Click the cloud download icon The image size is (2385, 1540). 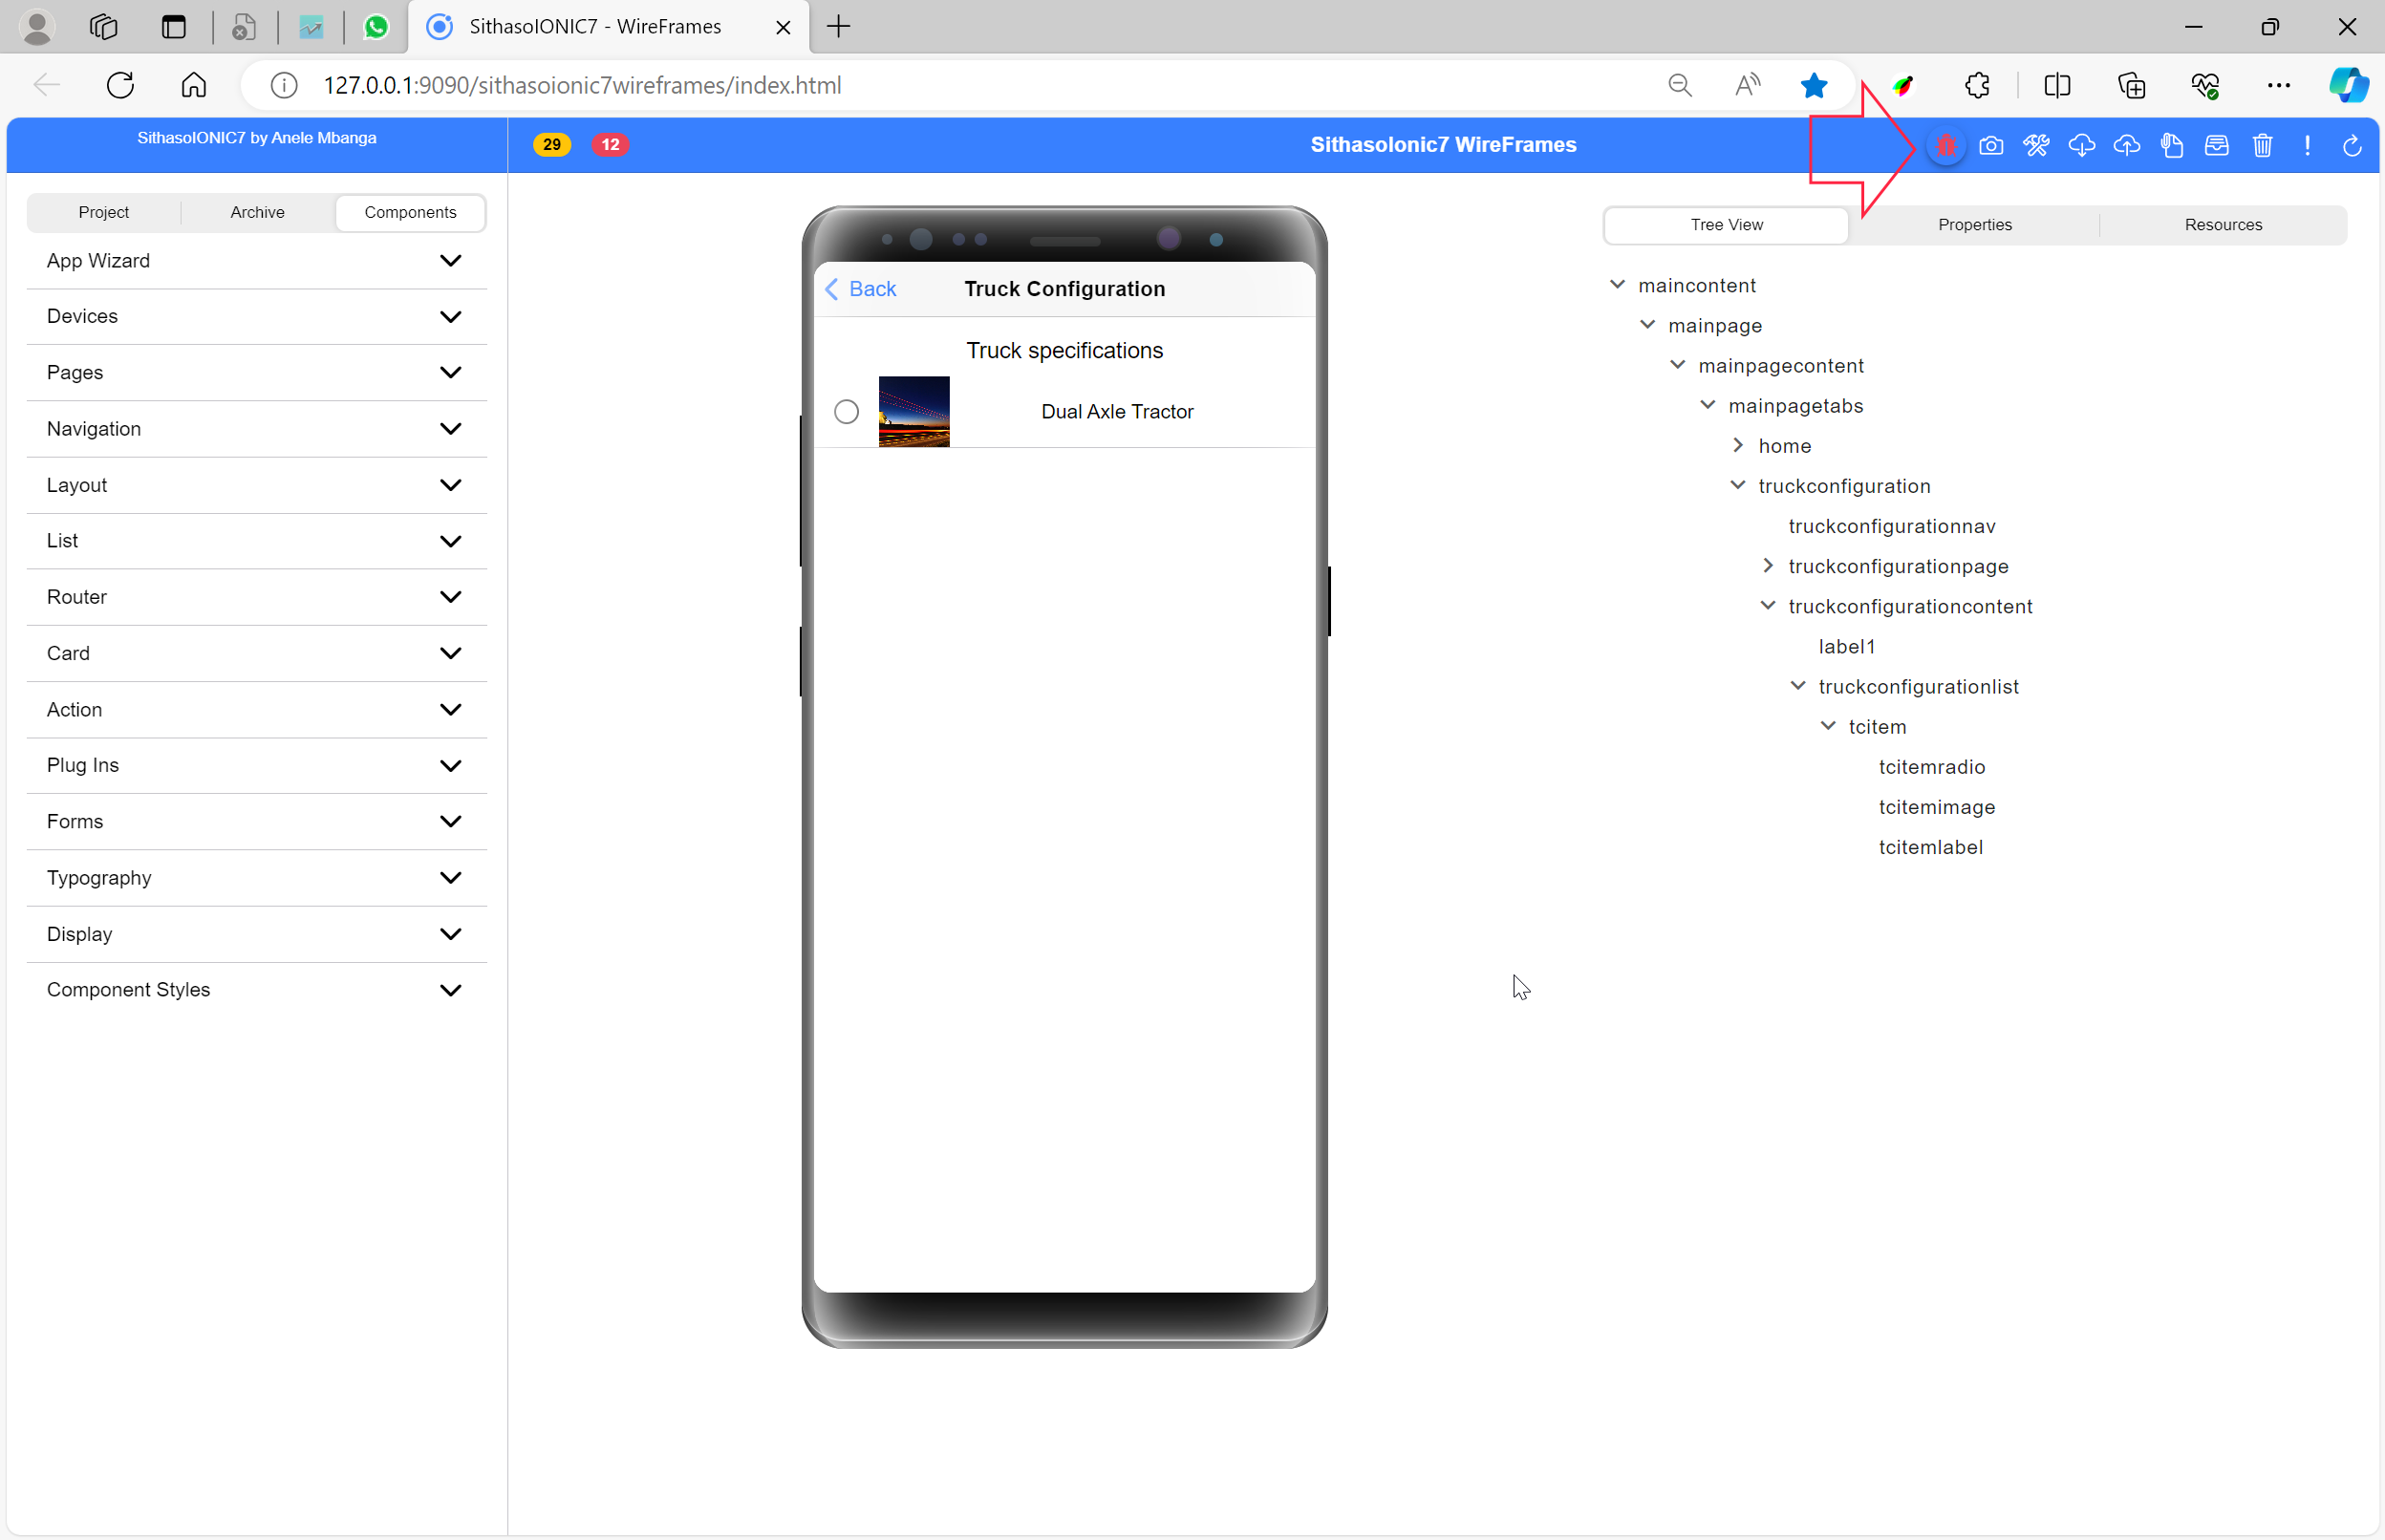(2081, 146)
